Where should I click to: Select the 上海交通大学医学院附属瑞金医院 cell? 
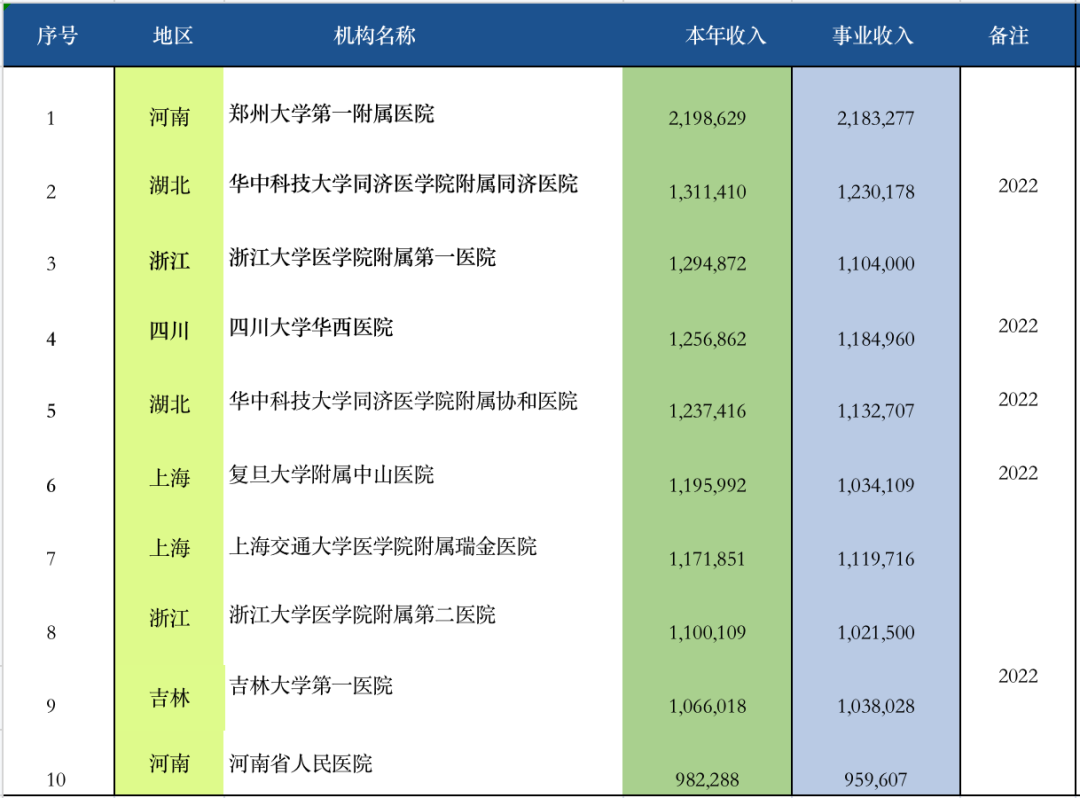383,547
